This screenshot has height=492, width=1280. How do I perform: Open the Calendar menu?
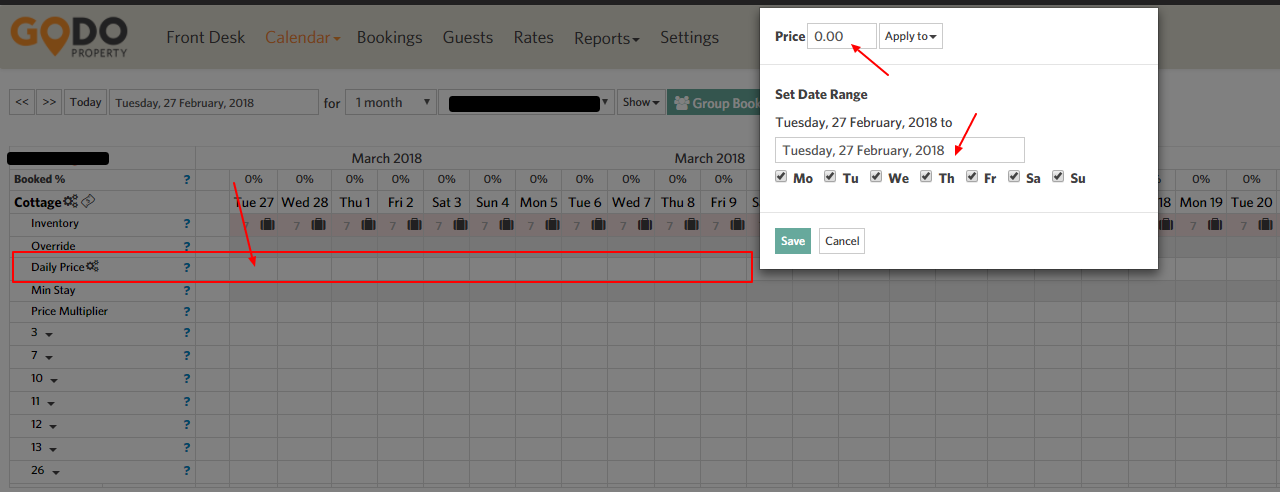tap(302, 37)
